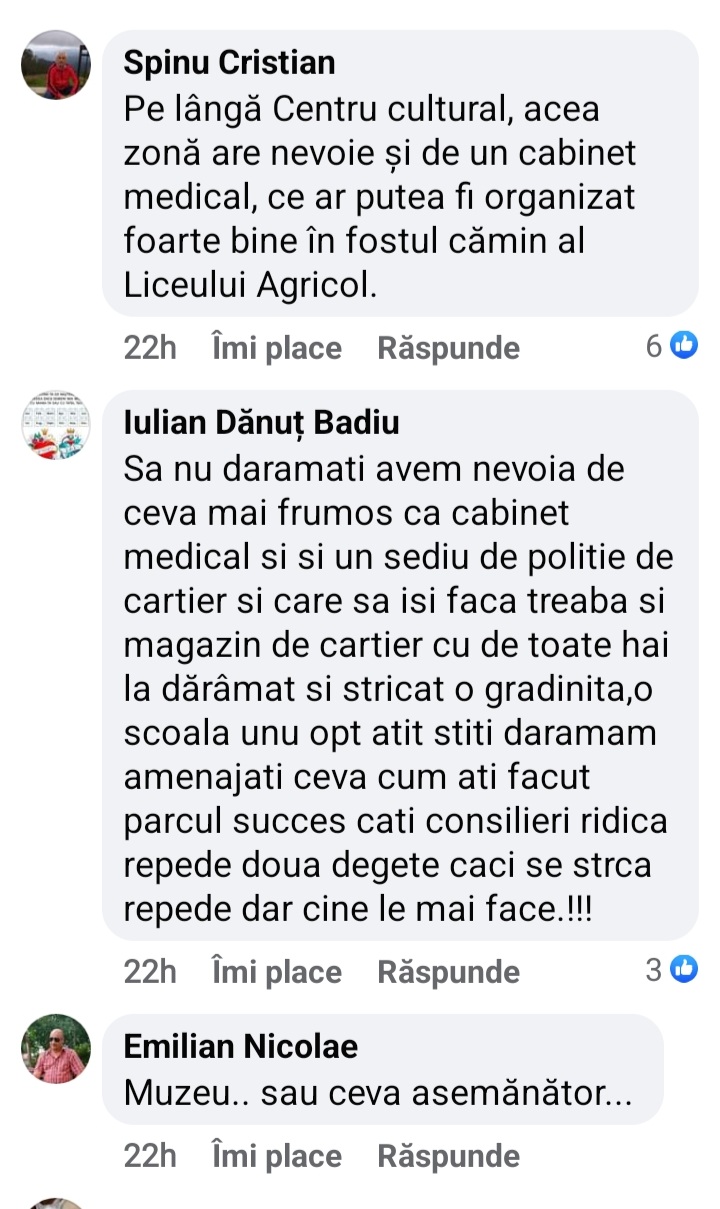Tap 'Îmi place' under Spinu Cristian's comment

coord(277,348)
